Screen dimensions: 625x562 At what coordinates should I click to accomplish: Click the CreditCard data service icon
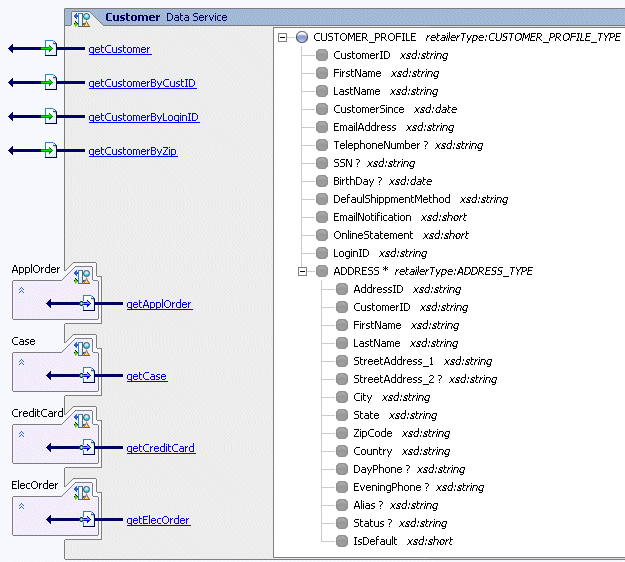(x=82, y=420)
